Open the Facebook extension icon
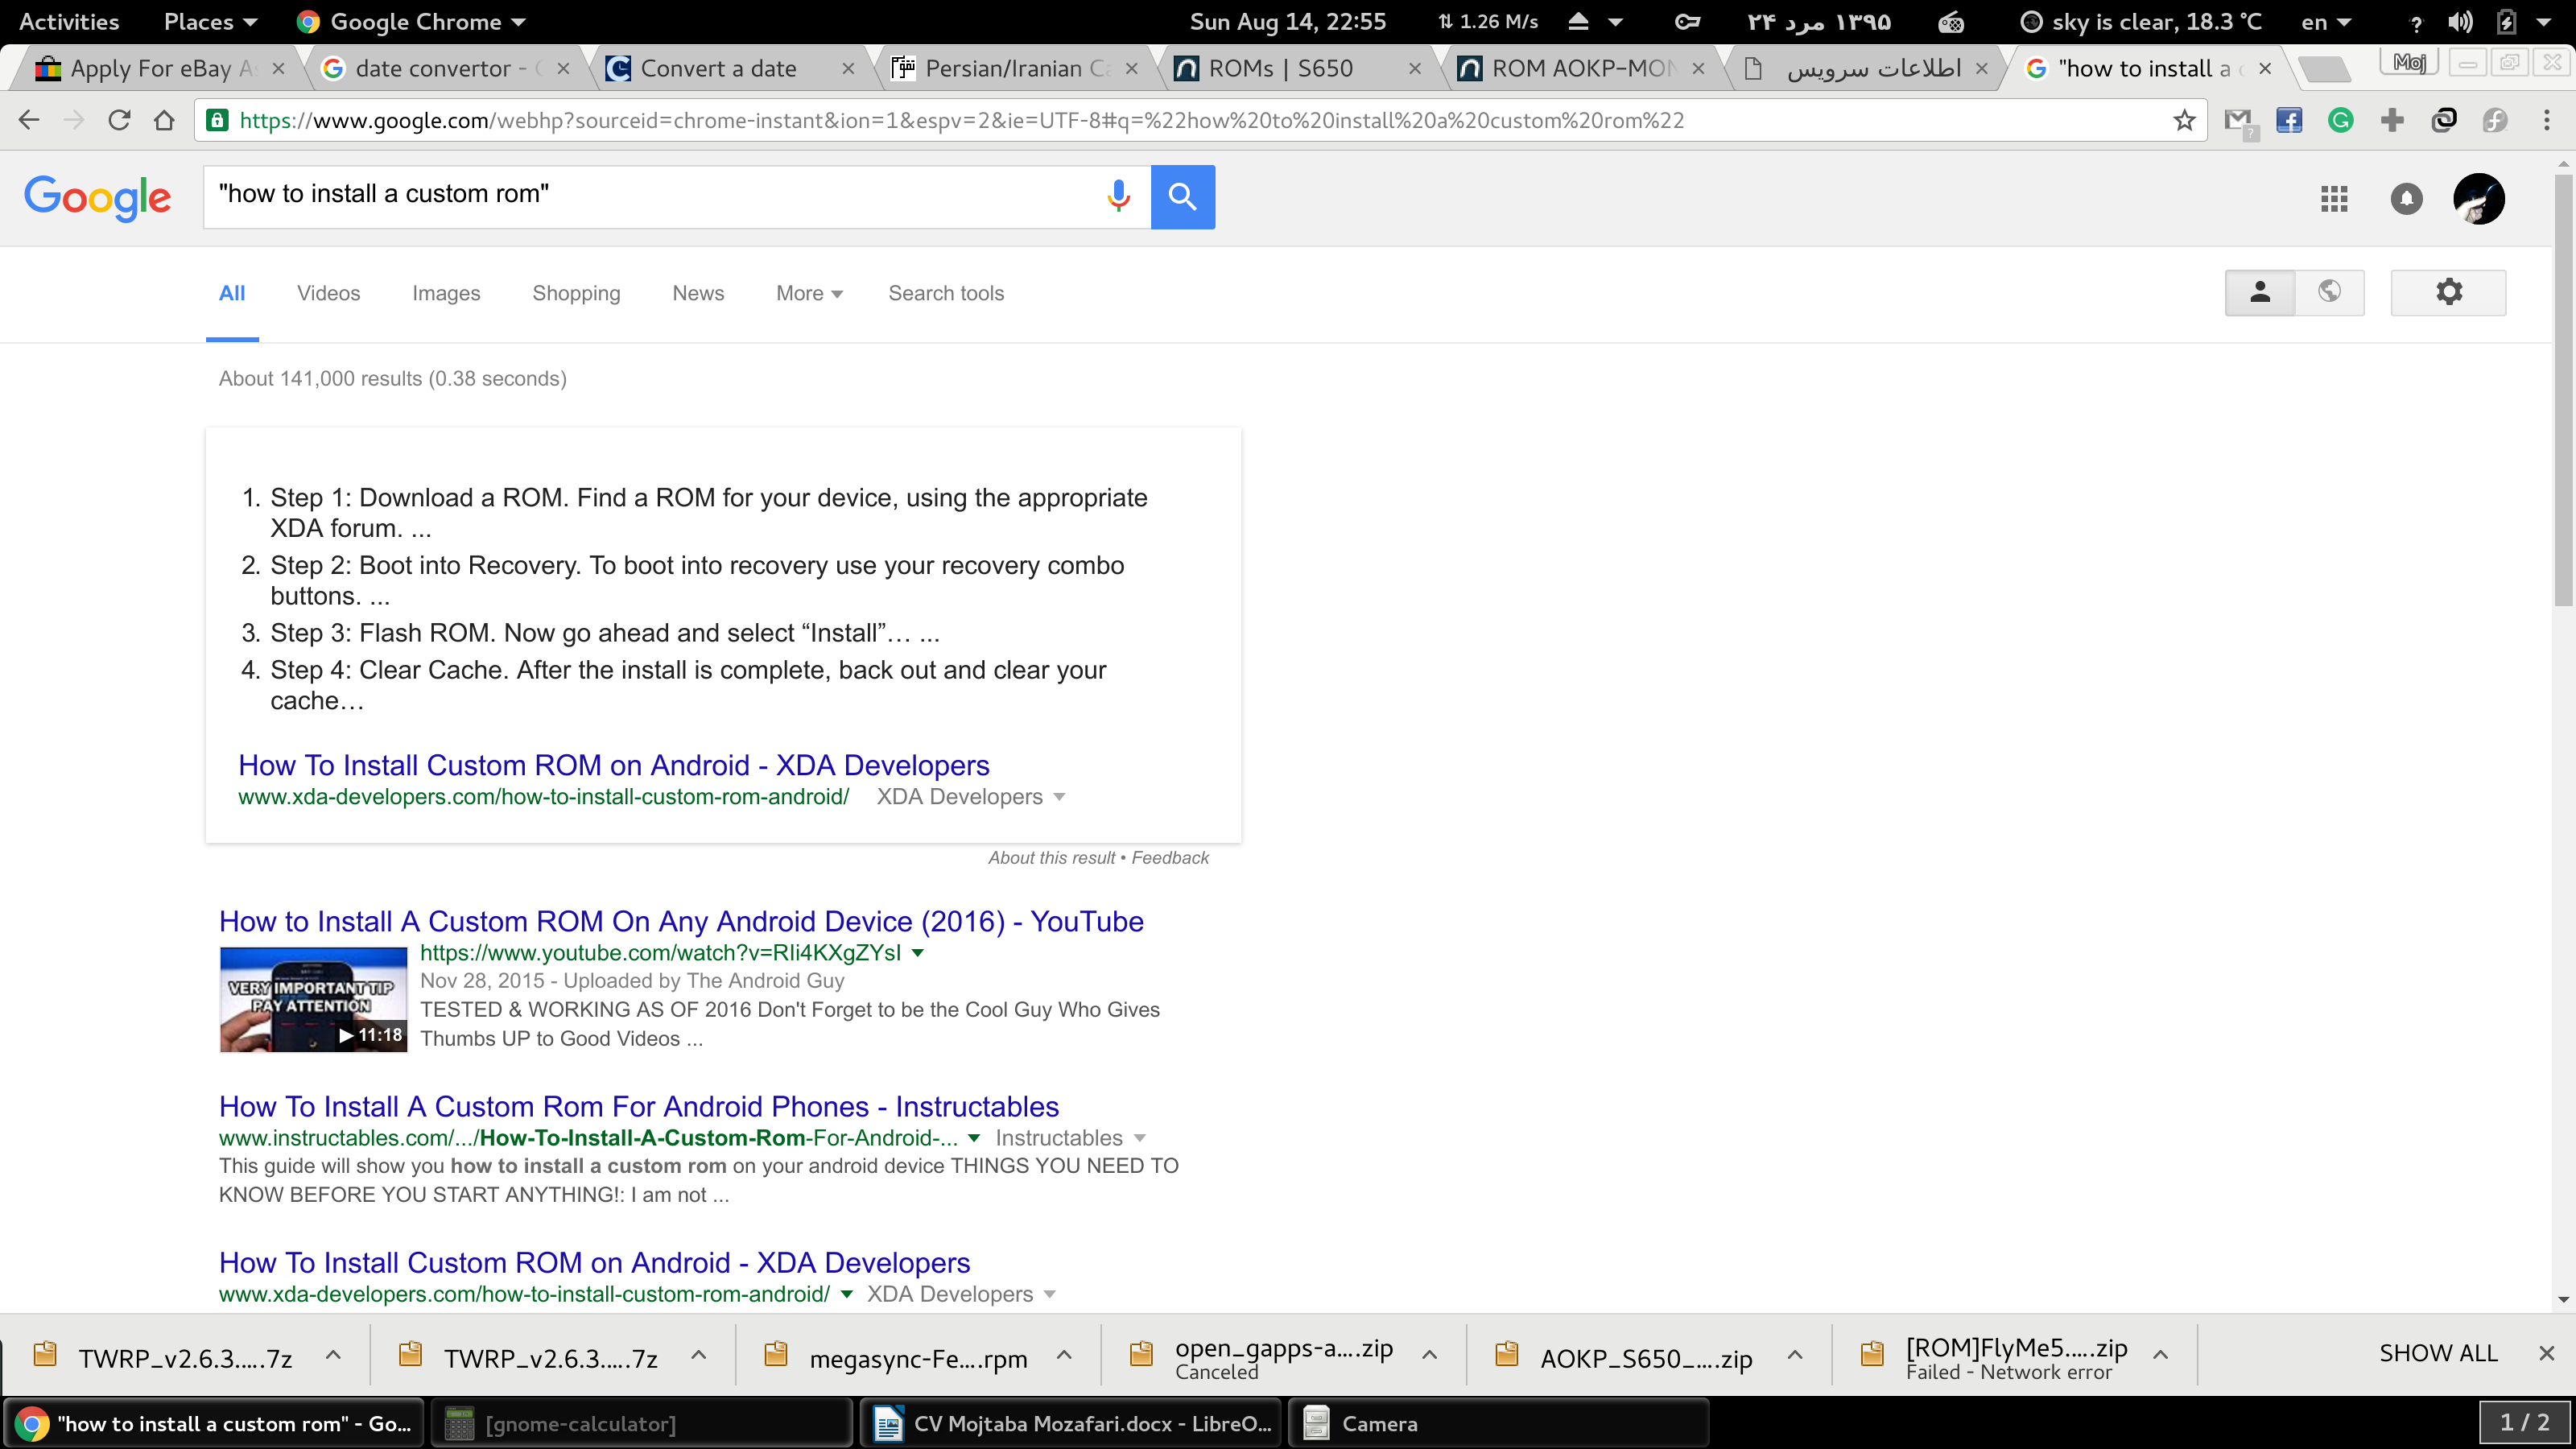The width and height of the screenshot is (2576, 1449). (x=2289, y=121)
